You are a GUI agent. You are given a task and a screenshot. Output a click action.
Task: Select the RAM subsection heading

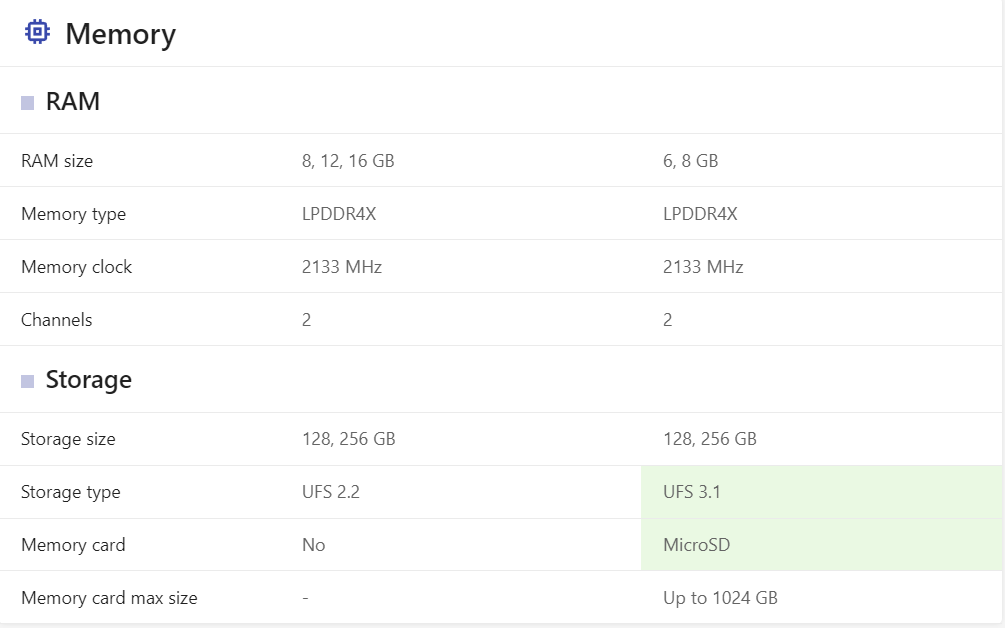pos(73,102)
